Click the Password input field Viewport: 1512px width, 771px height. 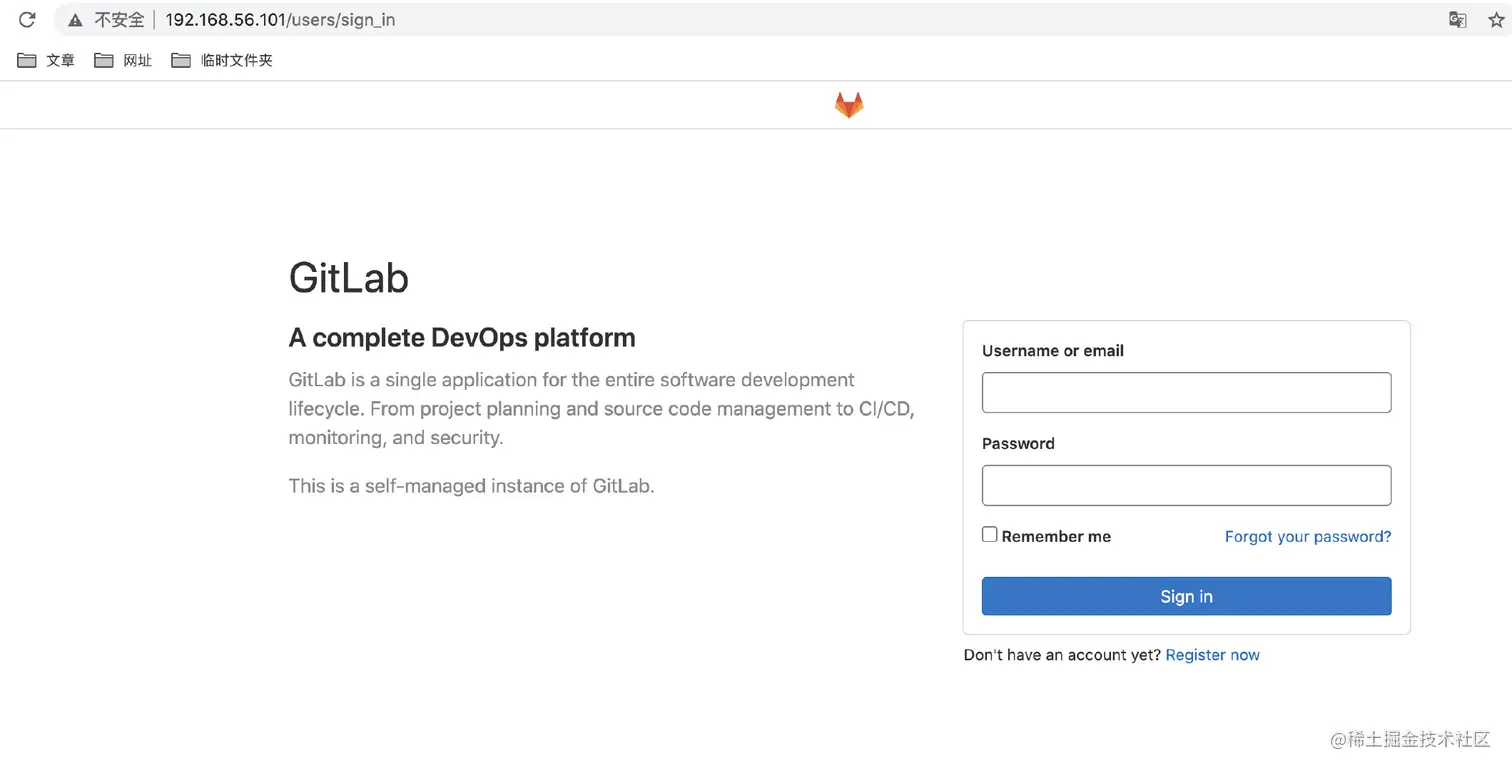1186,485
